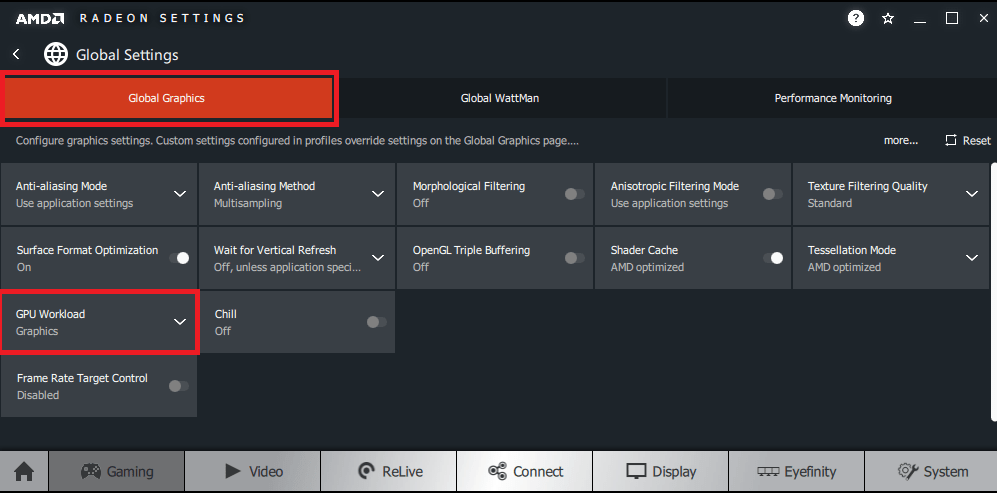This screenshot has width=997, height=493.
Task: Click the Reset button
Action: 968,141
